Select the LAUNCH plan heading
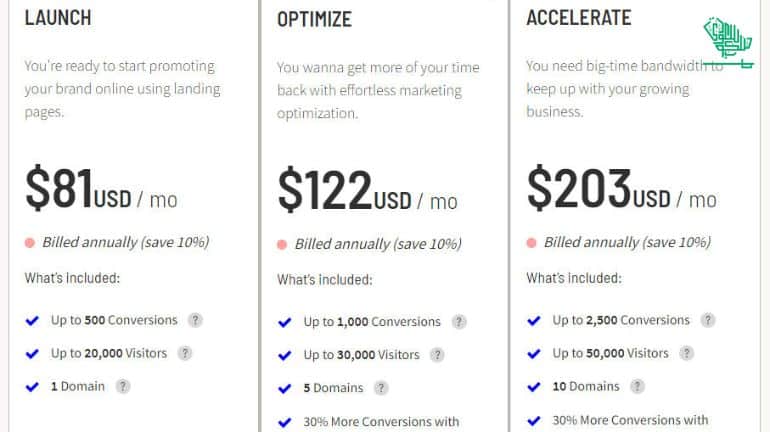Viewport: 770px width, 432px height. 58,18
